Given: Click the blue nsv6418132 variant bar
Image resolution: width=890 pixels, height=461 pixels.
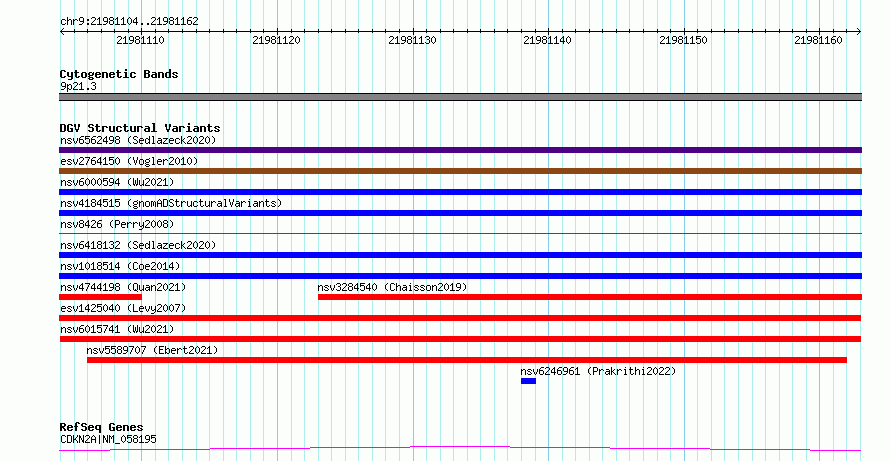Looking at the screenshot, I should click(460, 255).
